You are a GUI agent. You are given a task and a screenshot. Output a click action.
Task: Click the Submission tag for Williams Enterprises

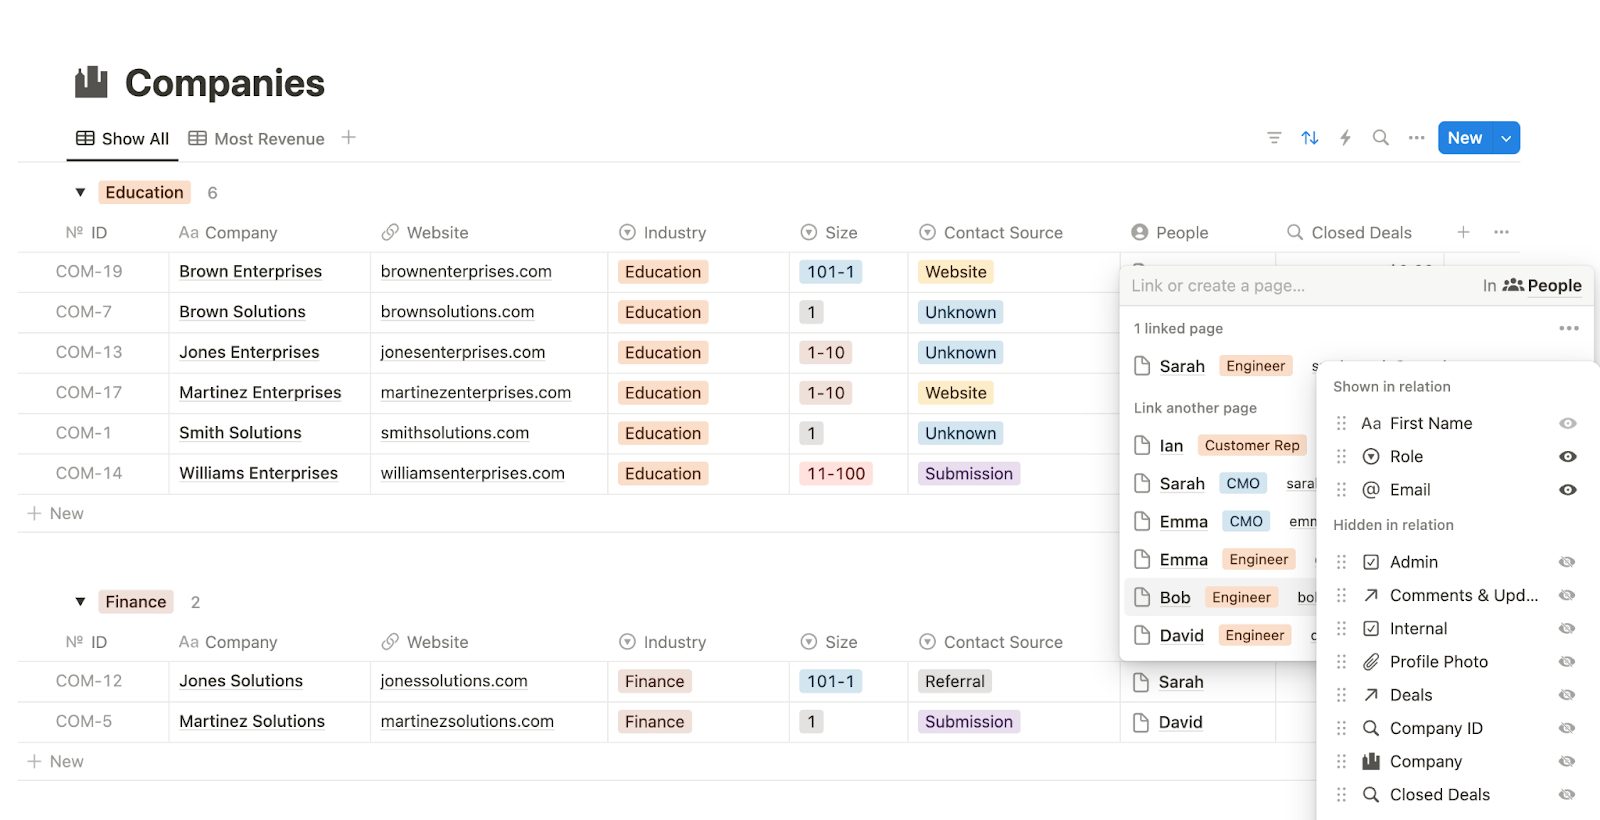968,474
